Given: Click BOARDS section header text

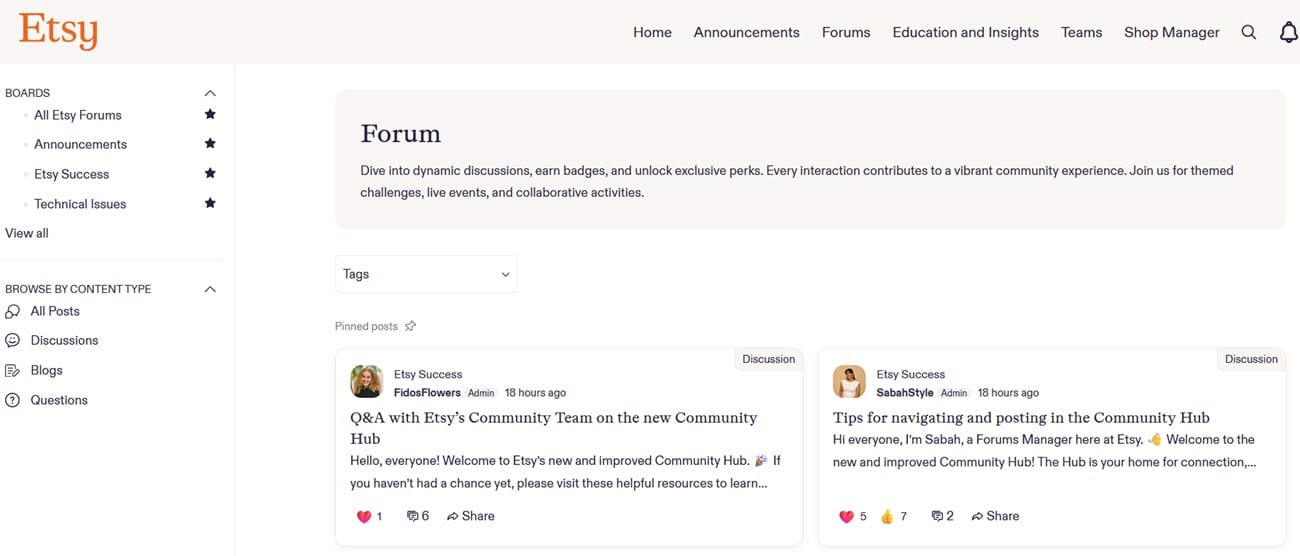Looking at the screenshot, I should pos(28,93).
